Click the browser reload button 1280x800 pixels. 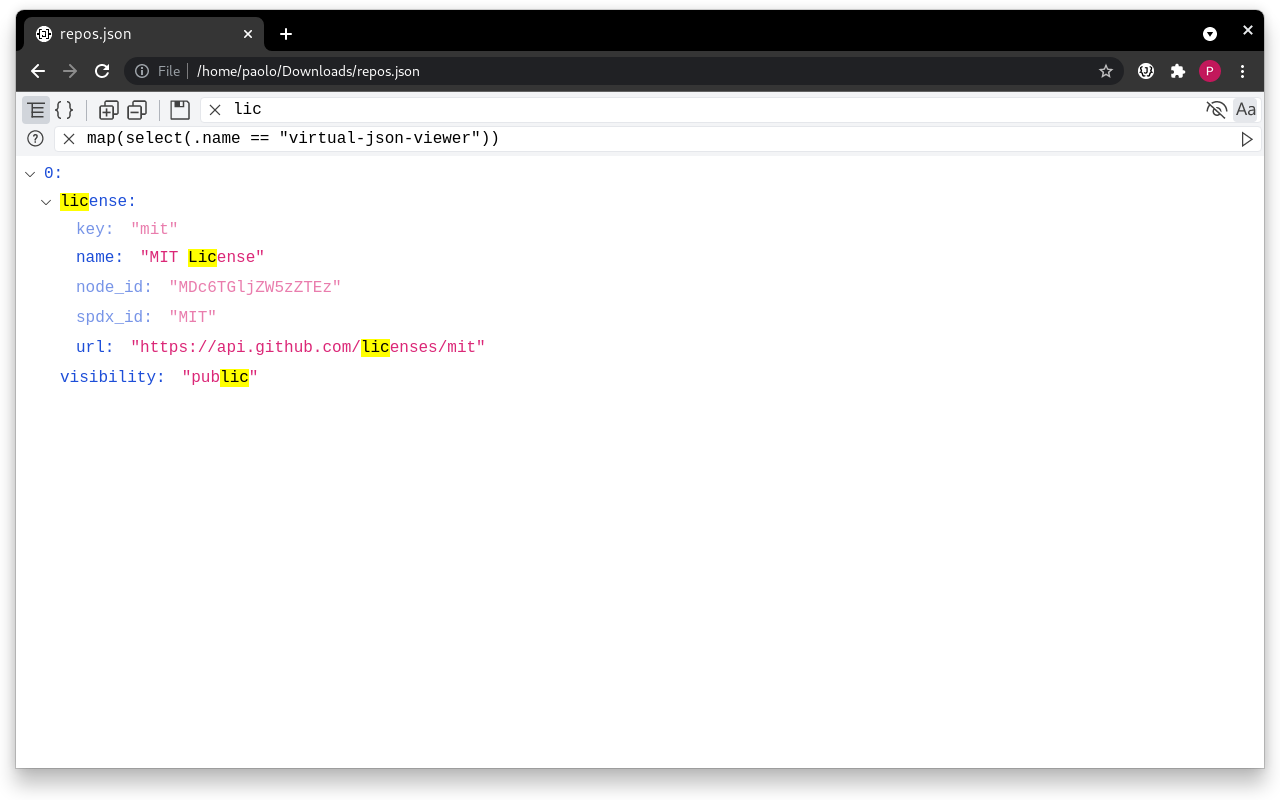[102, 71]
